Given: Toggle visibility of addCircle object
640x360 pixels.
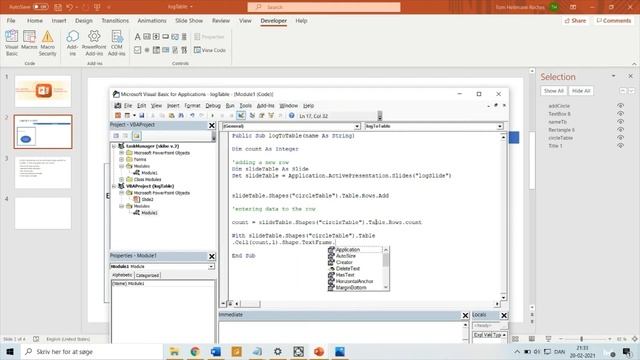Looking at the screenshot, I should (x=620, y=106).
